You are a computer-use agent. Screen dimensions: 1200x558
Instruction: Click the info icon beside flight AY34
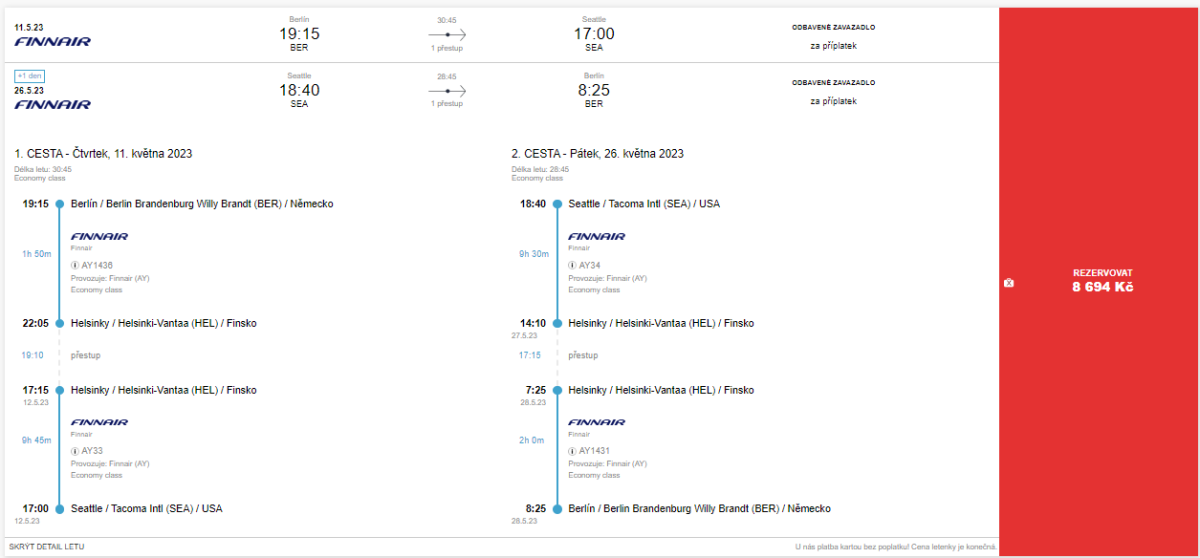click(x=573, y=265)
